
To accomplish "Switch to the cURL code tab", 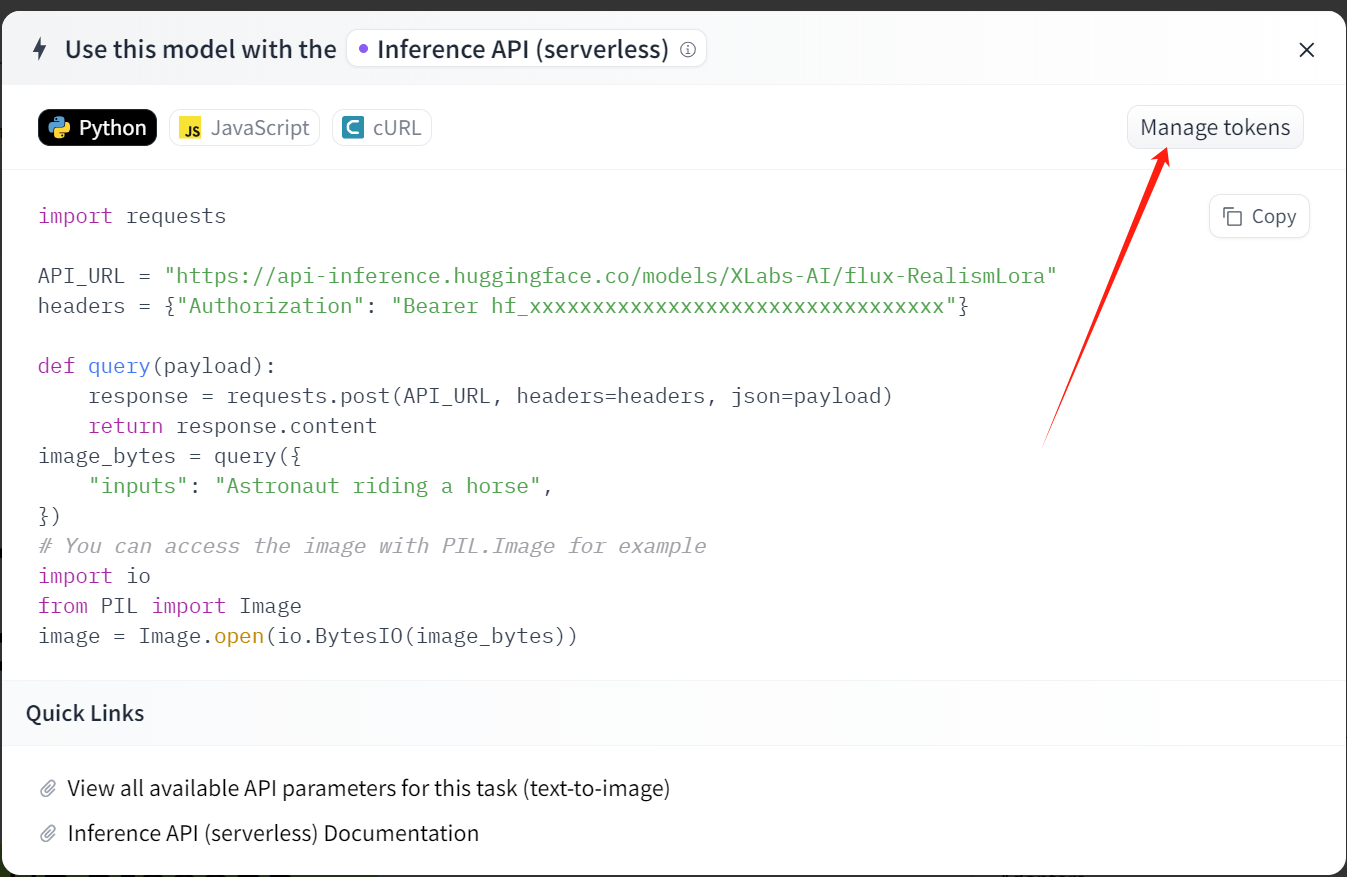I will click(x=382, y=128).
